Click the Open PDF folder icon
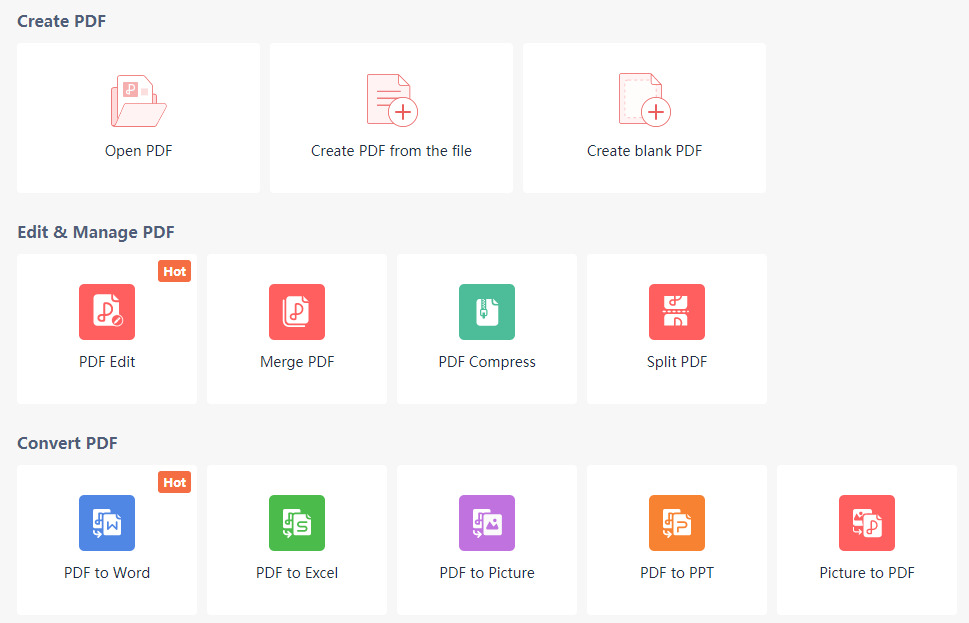 point(138,101)
